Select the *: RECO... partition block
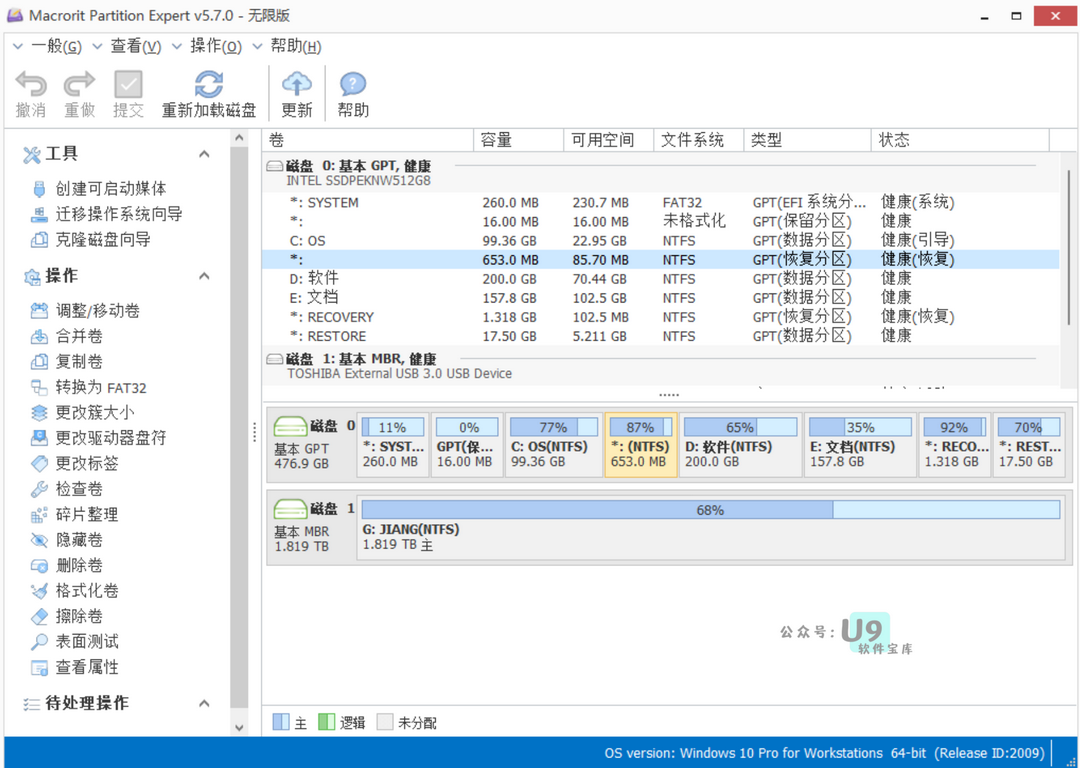Image resolution: width=1080 pixels, height=768 pixels. 954,444
